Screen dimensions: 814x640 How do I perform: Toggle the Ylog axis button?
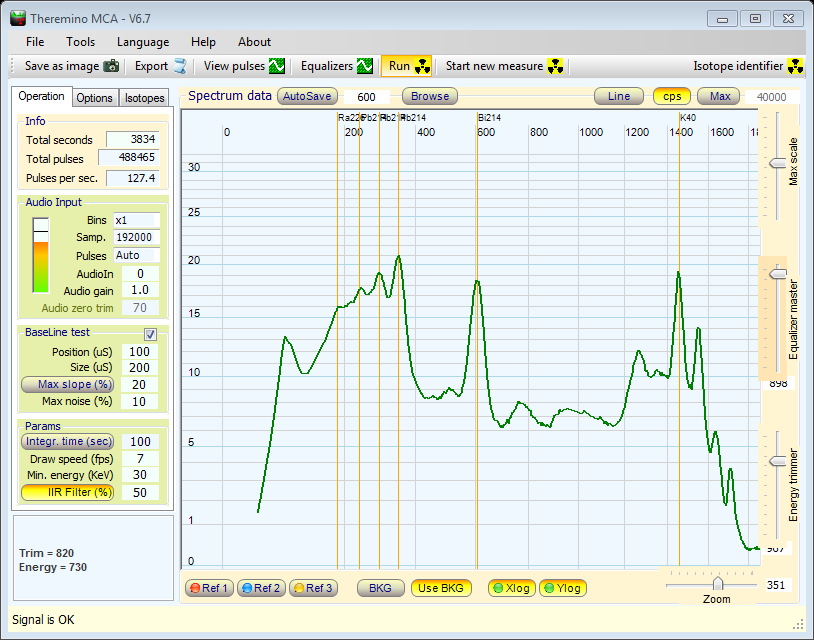coord(562,588)
